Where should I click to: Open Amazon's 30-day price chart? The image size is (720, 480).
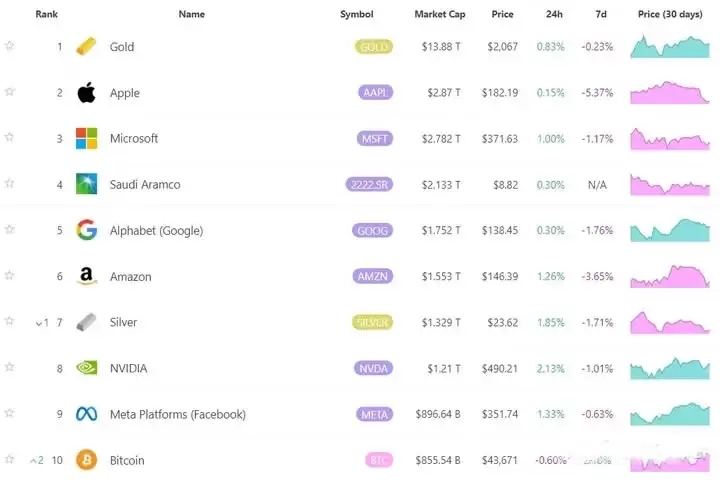pyautogui.click(x=669, y=276)
